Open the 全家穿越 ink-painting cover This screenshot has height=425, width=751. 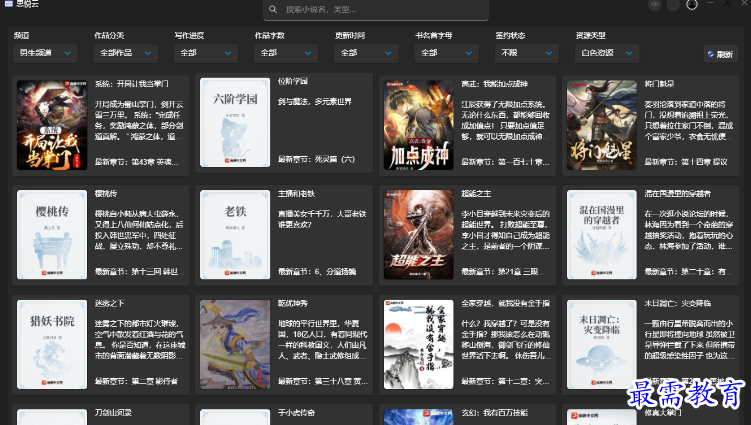(418, 344)
